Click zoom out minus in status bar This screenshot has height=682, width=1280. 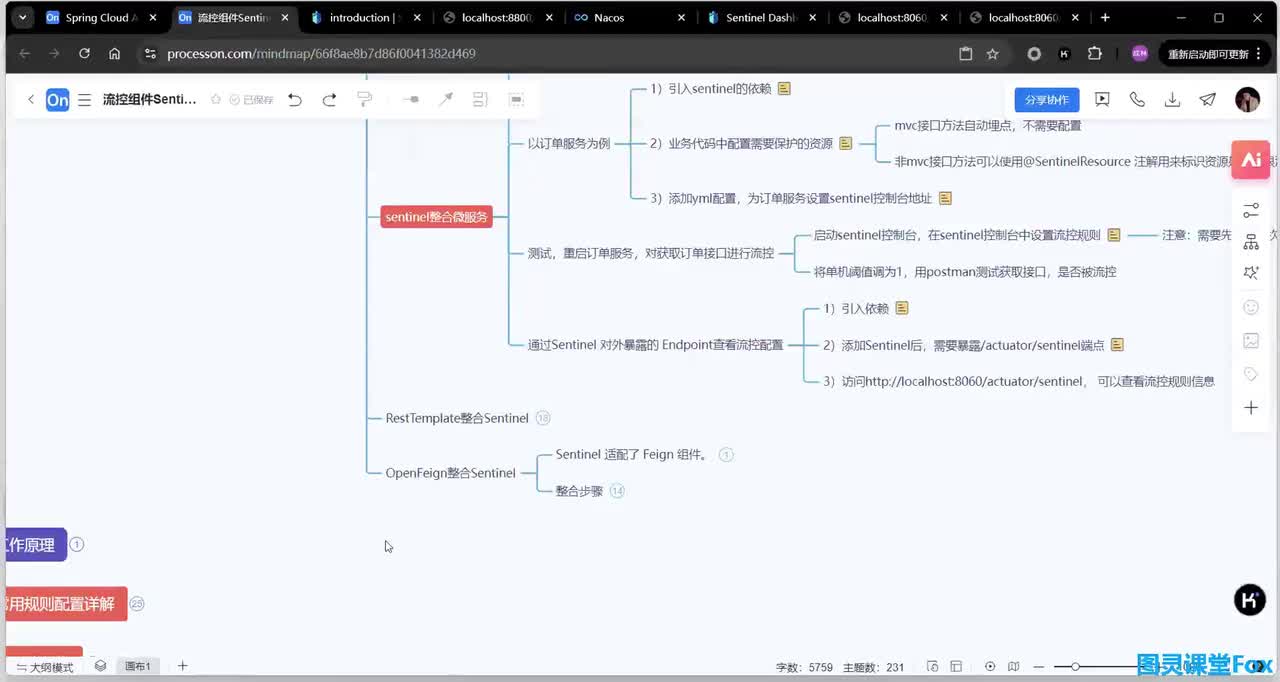tap(1039, 667)
